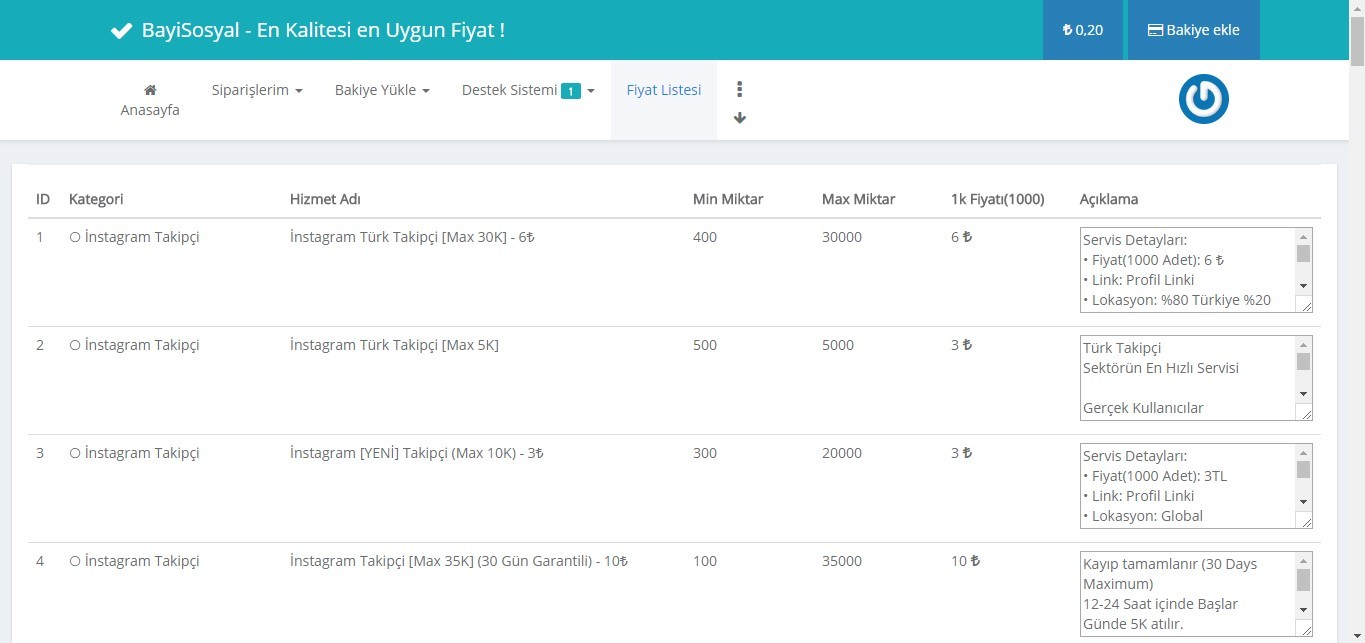
Task: Expand the Siparişlerim dropdown menu
Action: (x=257, y=90)
